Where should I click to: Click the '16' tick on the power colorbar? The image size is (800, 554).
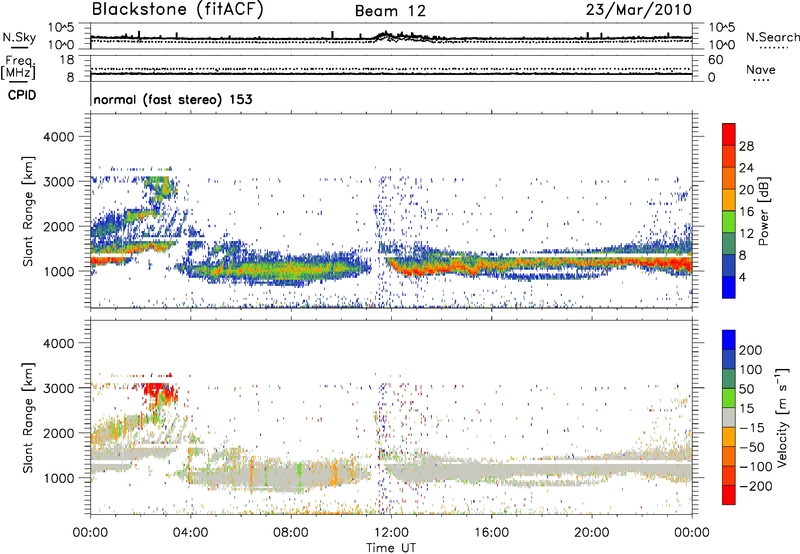(746, 212)
